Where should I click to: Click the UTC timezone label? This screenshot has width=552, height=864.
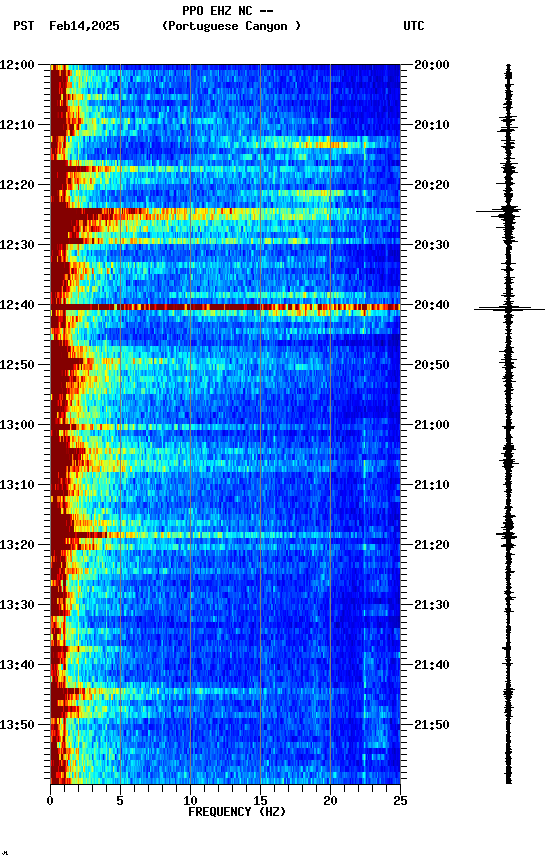click(x=414, y=26)
